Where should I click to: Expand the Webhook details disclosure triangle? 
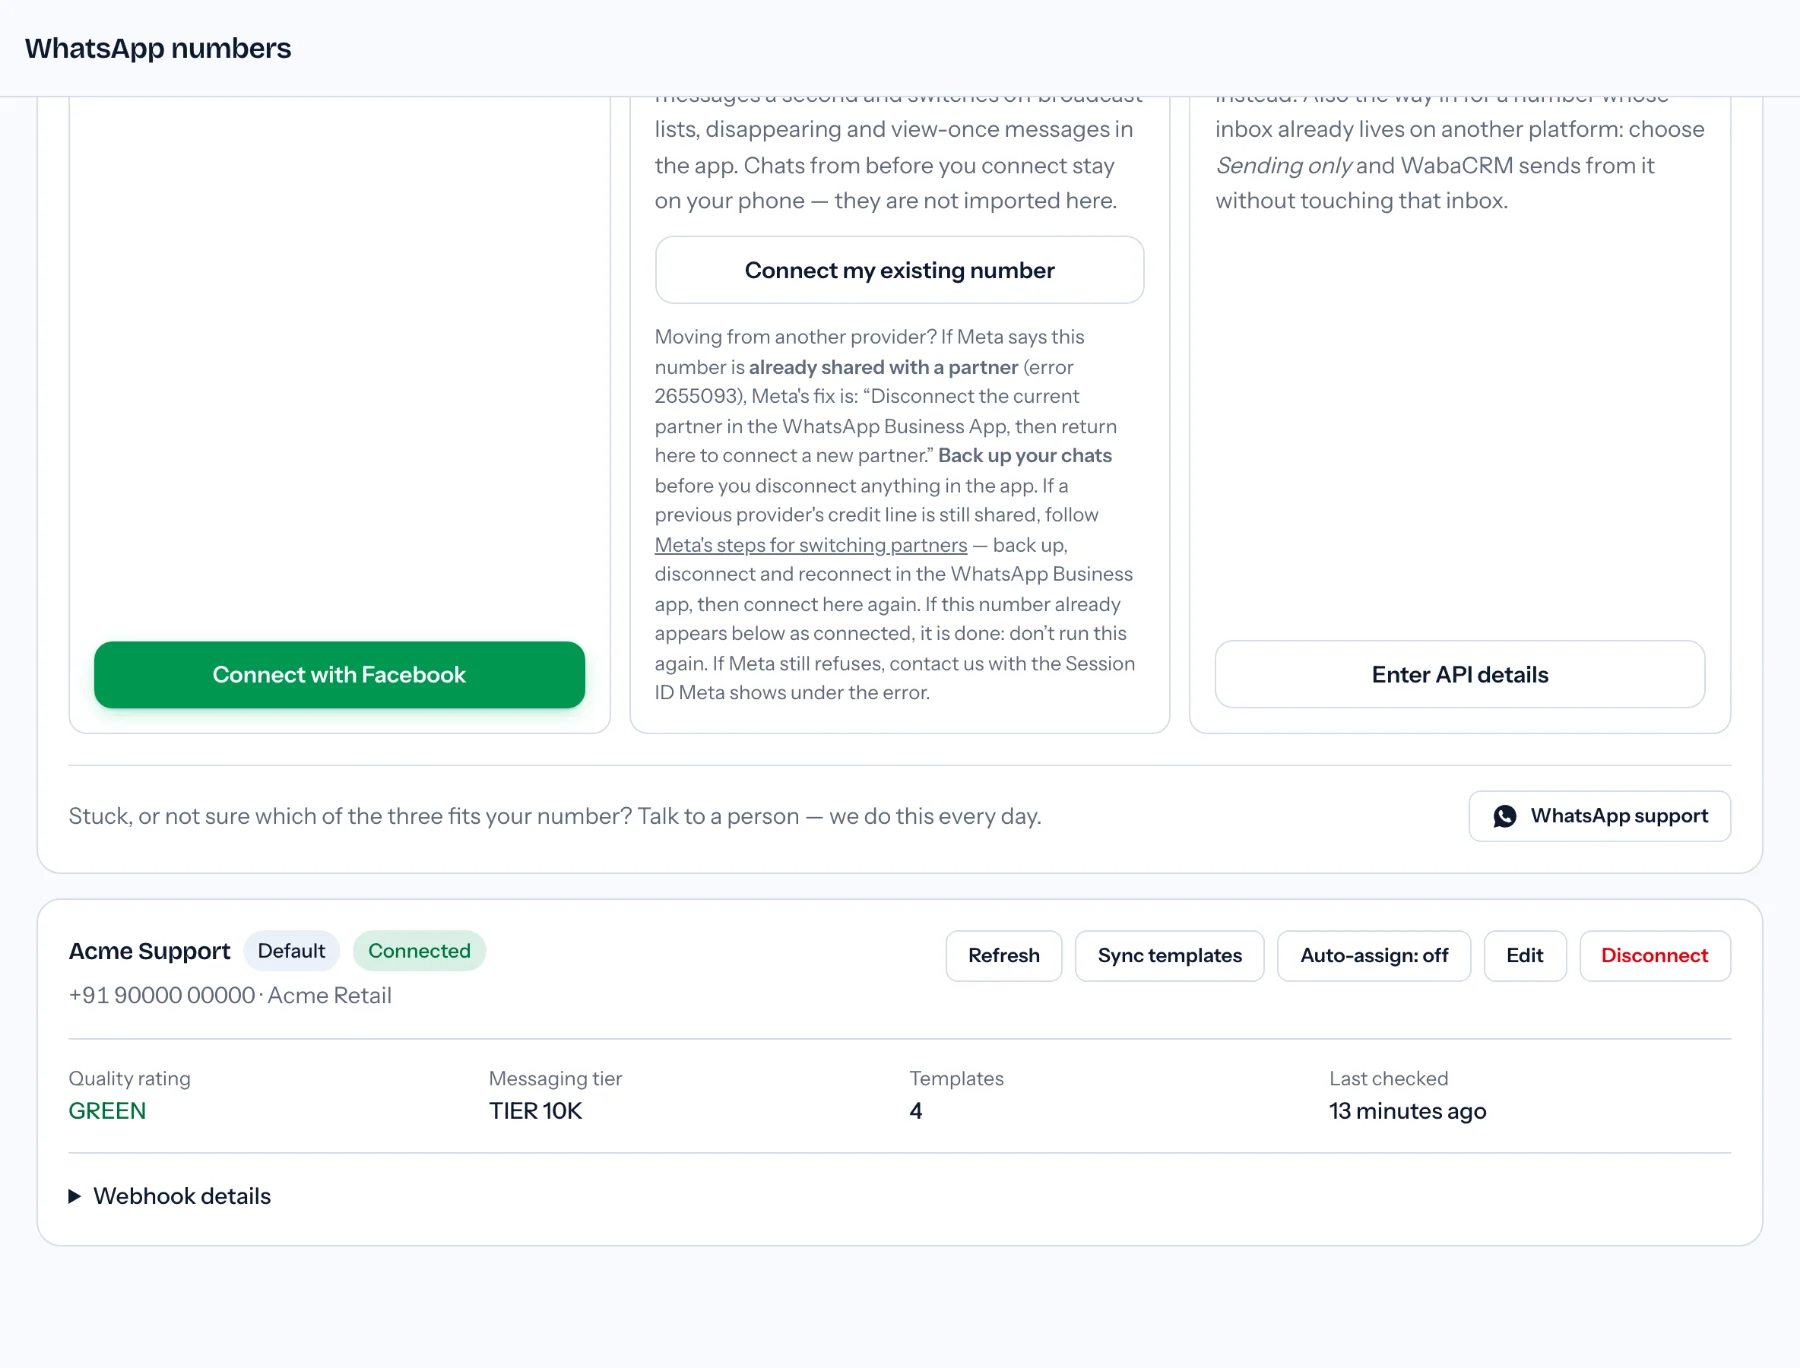[x=74, y=1196]
